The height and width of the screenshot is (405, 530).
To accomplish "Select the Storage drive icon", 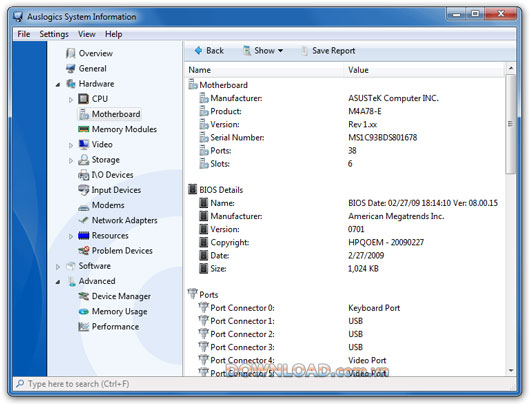I will pyautogui.click(x=83, y=160).
